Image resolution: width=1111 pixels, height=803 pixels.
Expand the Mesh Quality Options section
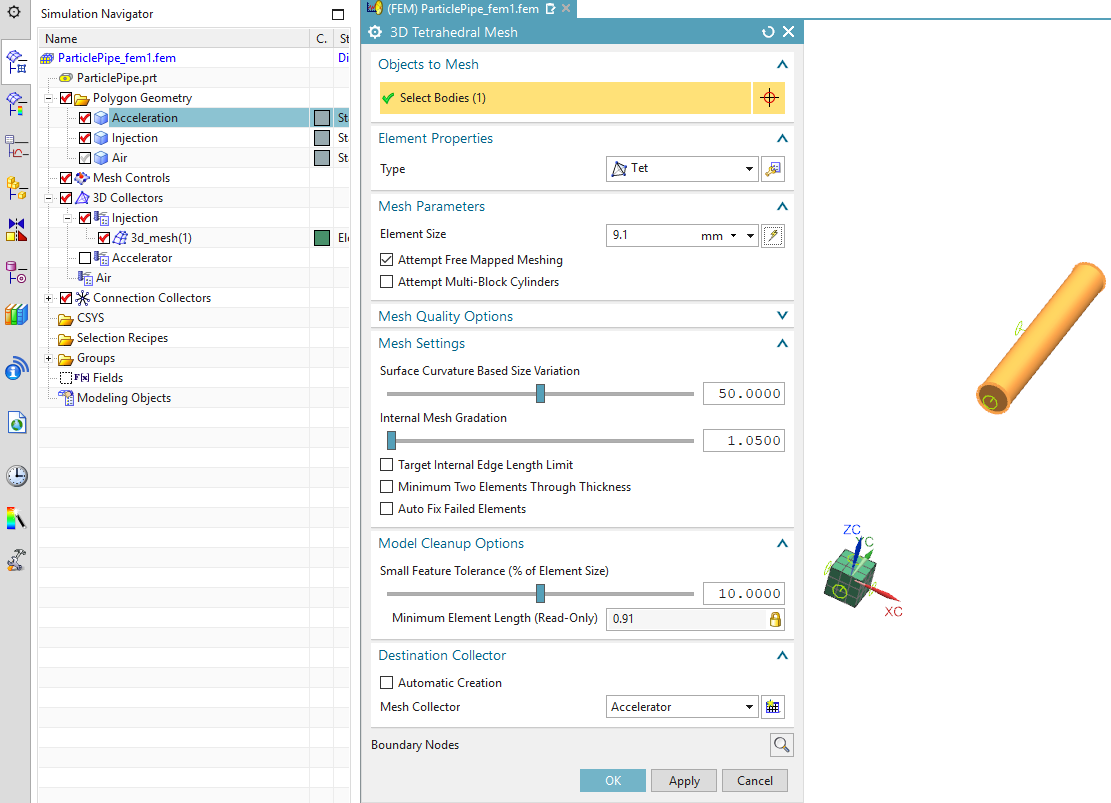click(782, 316)
